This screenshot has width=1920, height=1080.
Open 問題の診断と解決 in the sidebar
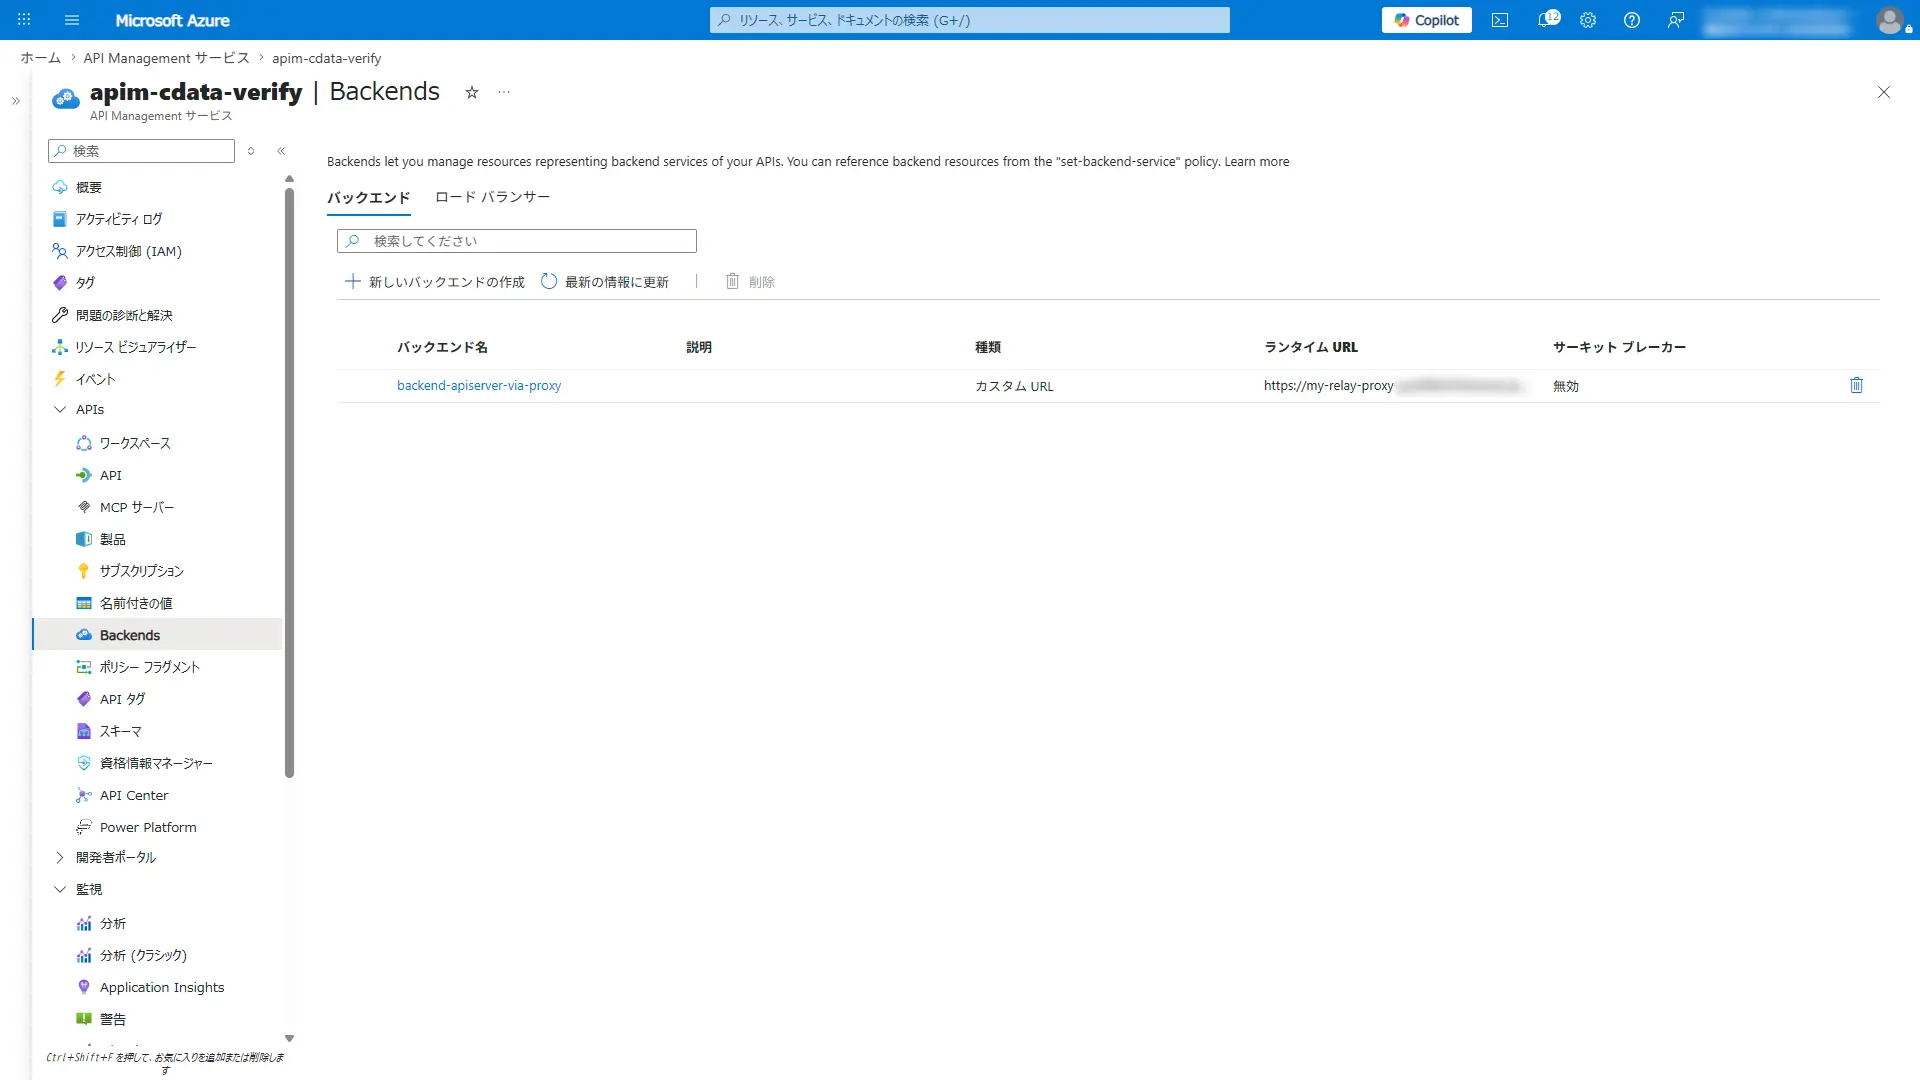[x=124, y=315]
